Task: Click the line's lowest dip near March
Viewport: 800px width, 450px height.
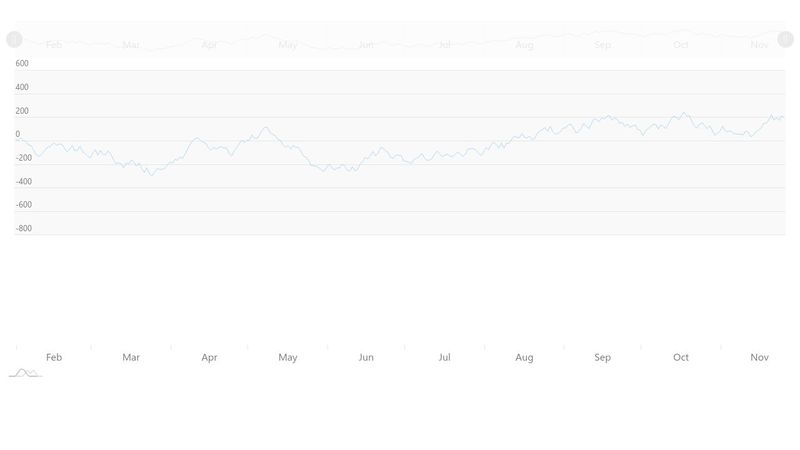Action: point(151,174)
